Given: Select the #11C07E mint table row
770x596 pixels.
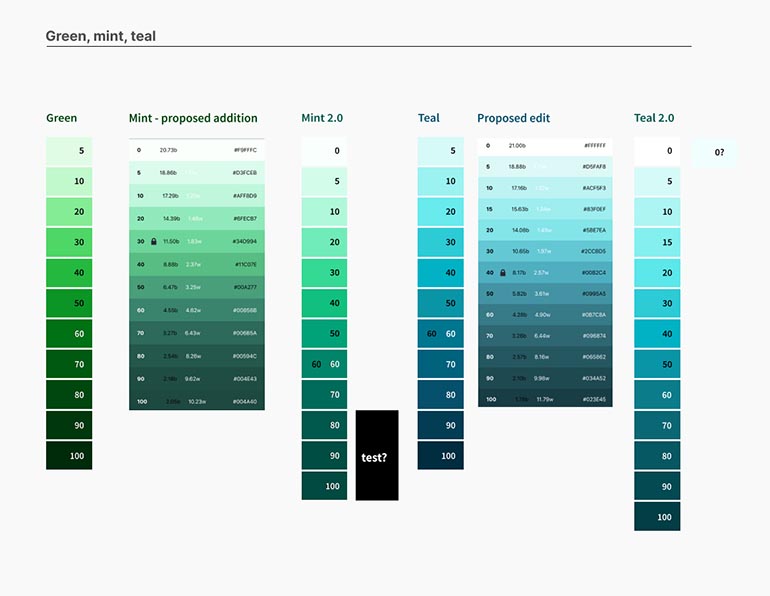Looking at the screenshot, I should tap(197, 265).
